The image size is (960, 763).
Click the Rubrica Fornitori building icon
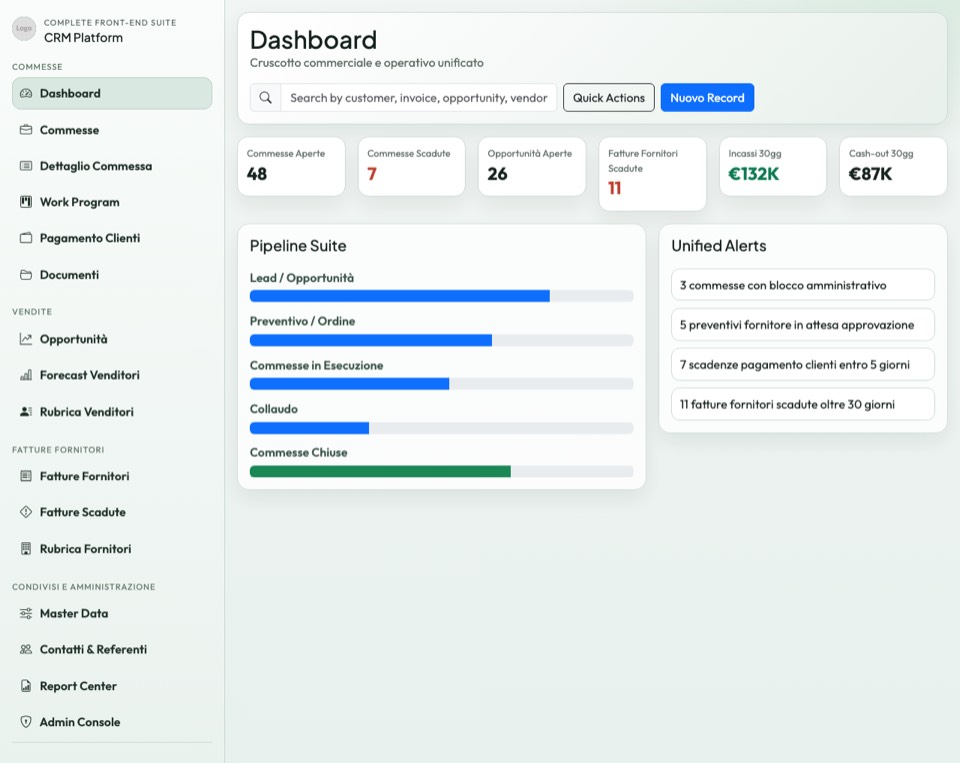(26, 549)
